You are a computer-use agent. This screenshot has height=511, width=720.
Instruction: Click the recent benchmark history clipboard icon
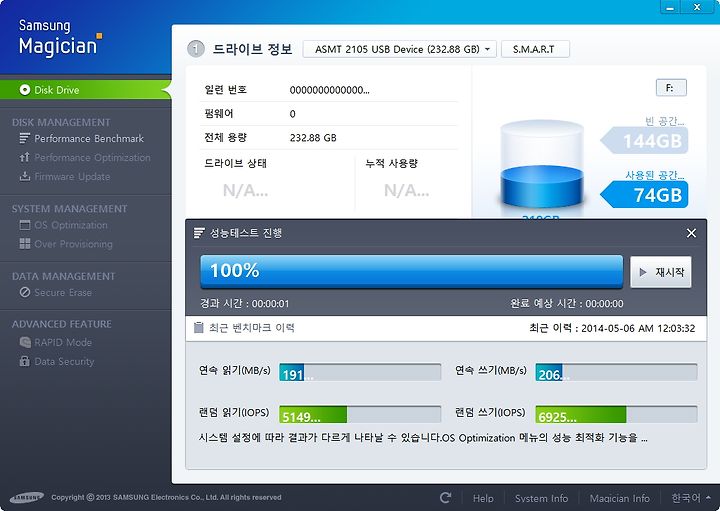click(x=198, y=327)
